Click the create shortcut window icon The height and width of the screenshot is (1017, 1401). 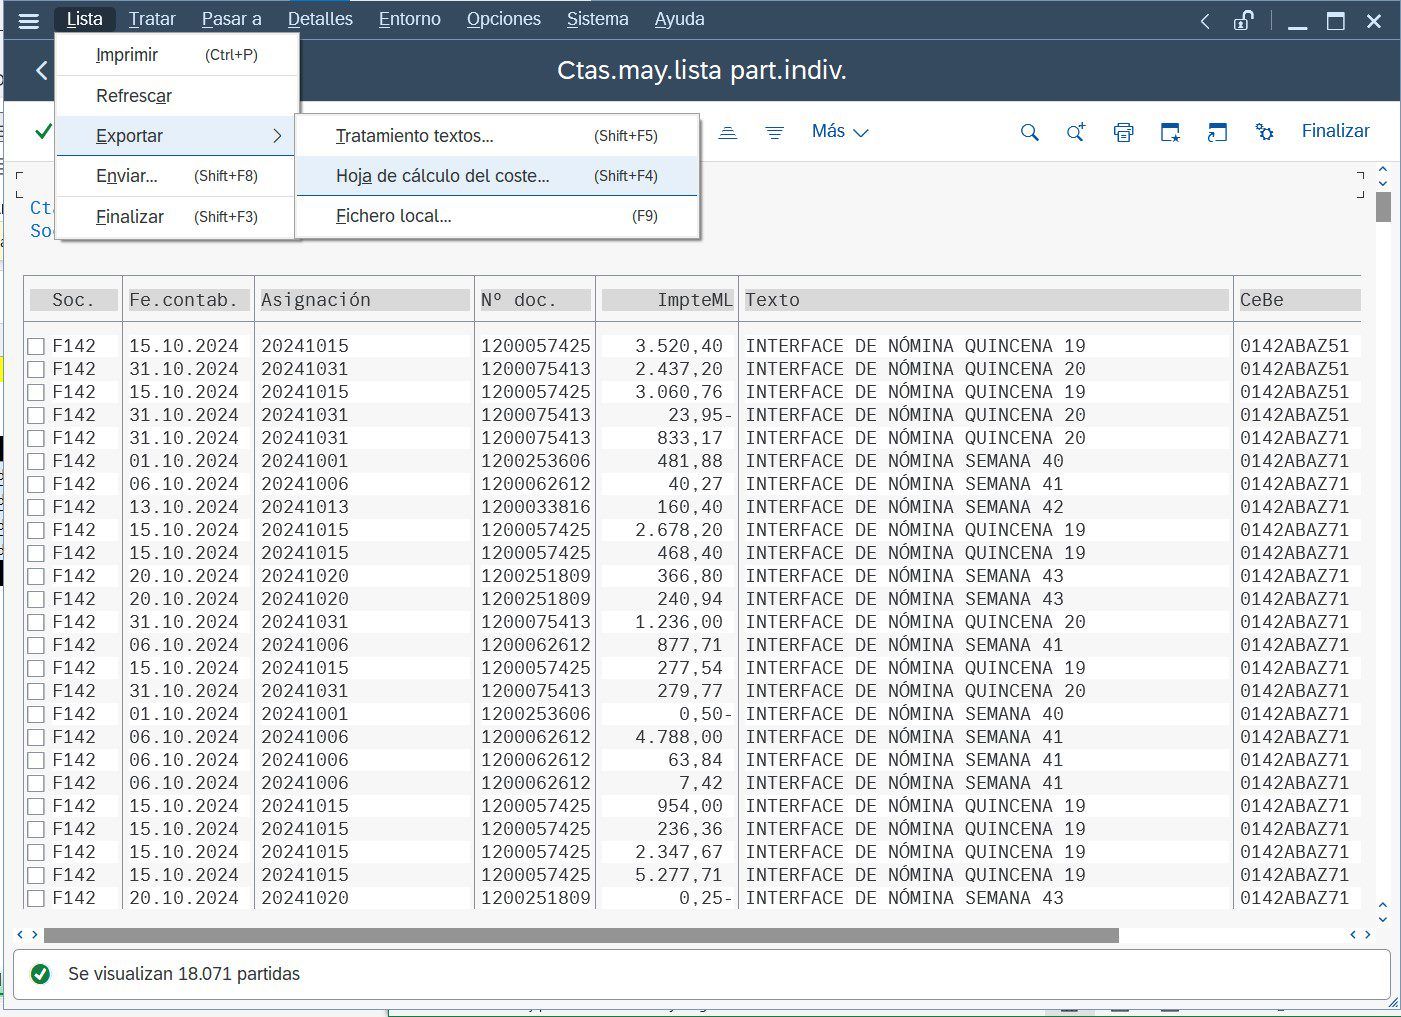coord(1217,132)
